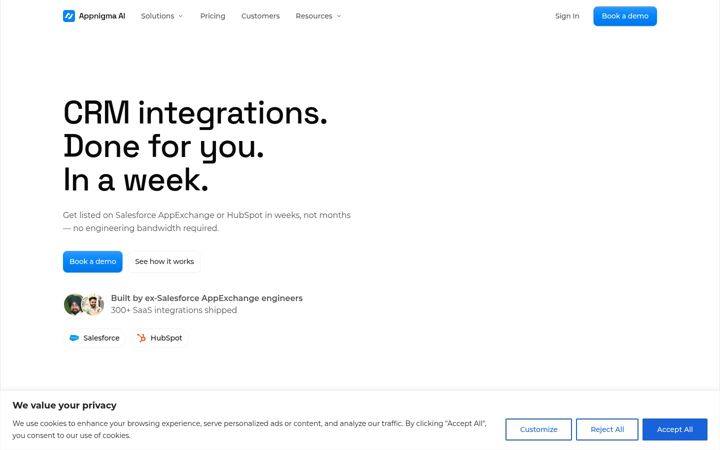Click 'We value your privacy' heading
The height and width of the screenshot is (450, 720).
tap(64, 405)
